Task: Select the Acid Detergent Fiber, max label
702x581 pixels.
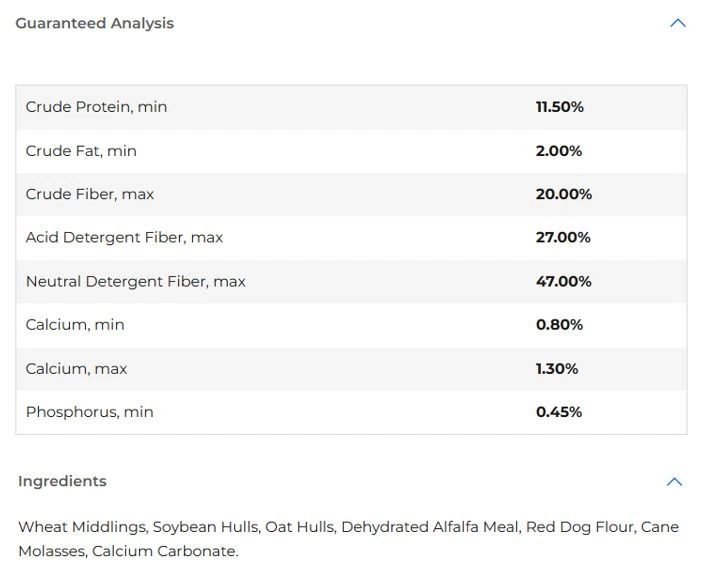Action: [x=124, y=237]
